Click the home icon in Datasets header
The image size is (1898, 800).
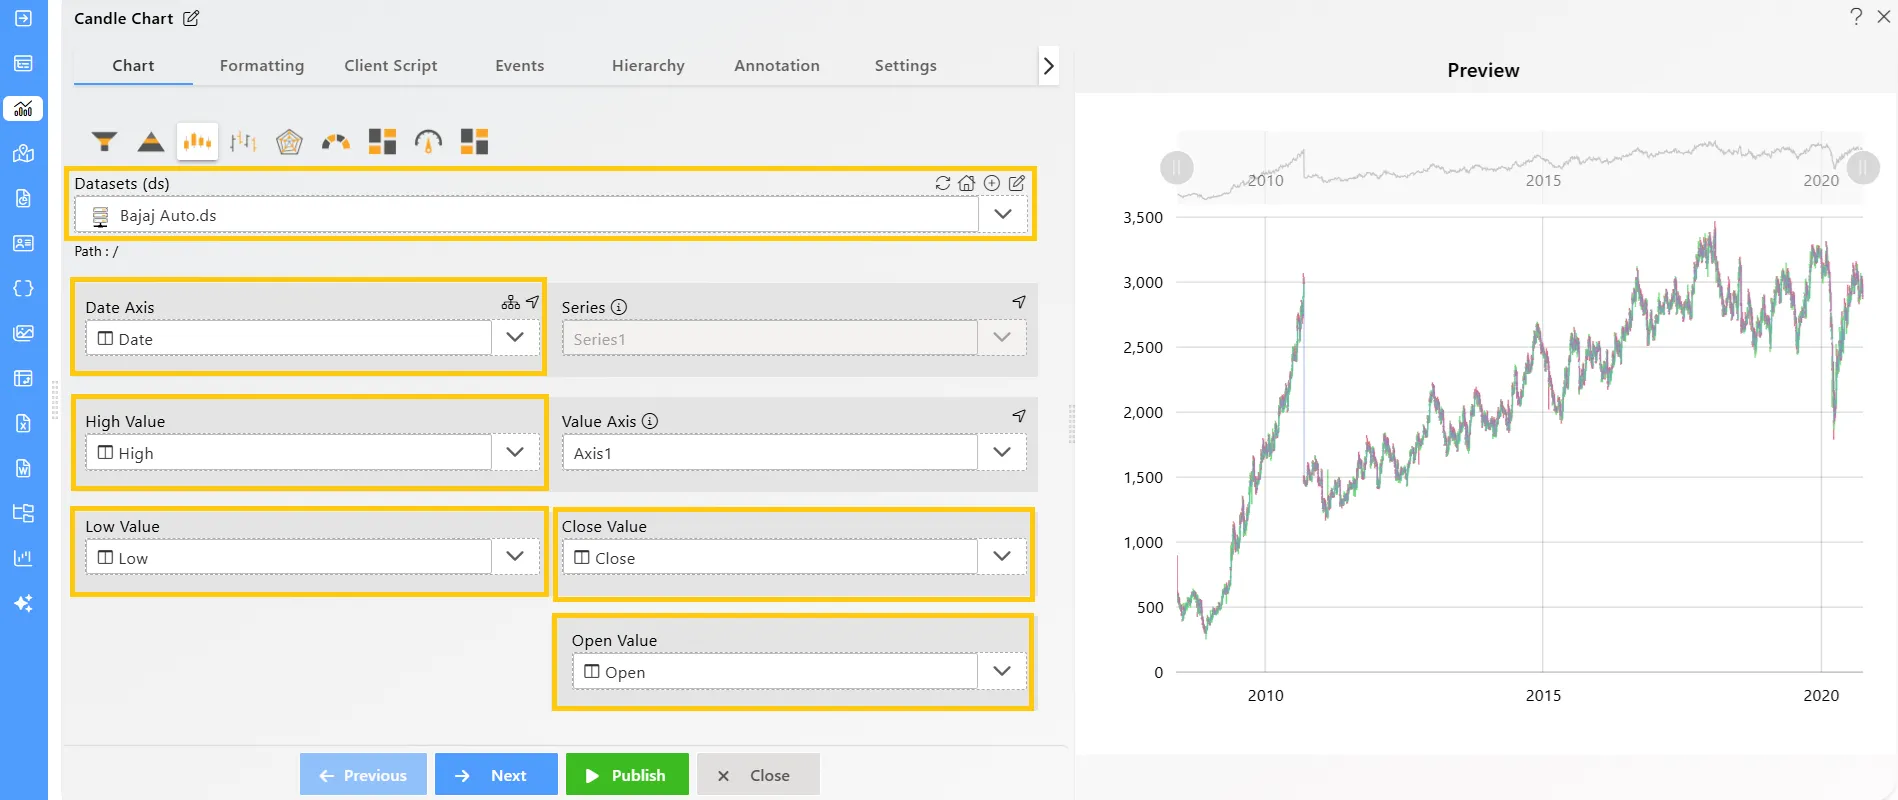click(967, 183)
